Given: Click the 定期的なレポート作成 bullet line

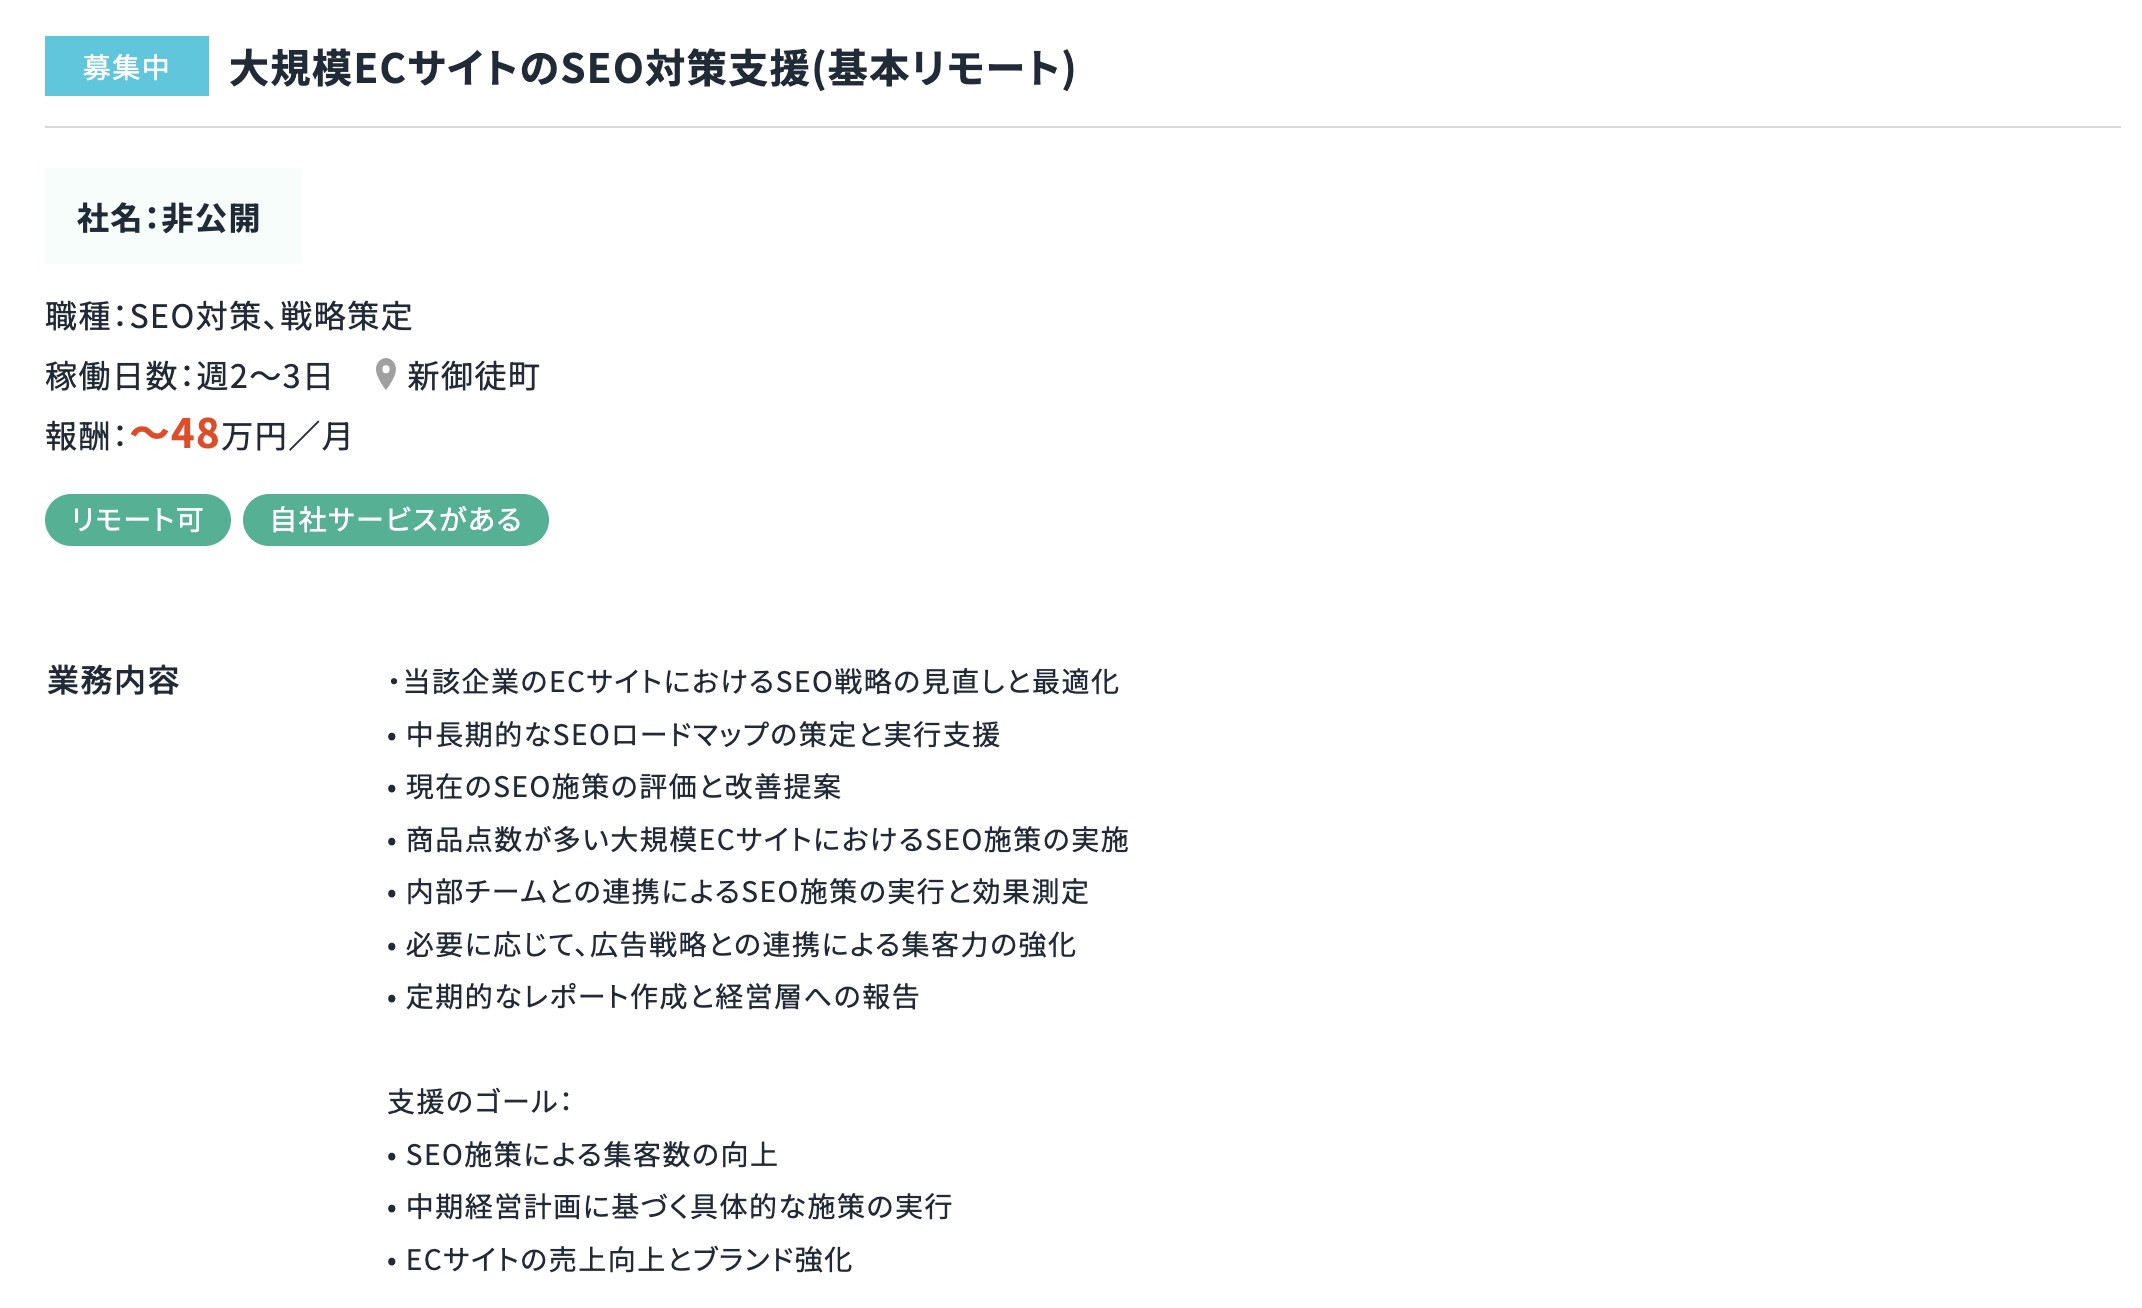Looking at the screenshot, I should pos(653,997).
